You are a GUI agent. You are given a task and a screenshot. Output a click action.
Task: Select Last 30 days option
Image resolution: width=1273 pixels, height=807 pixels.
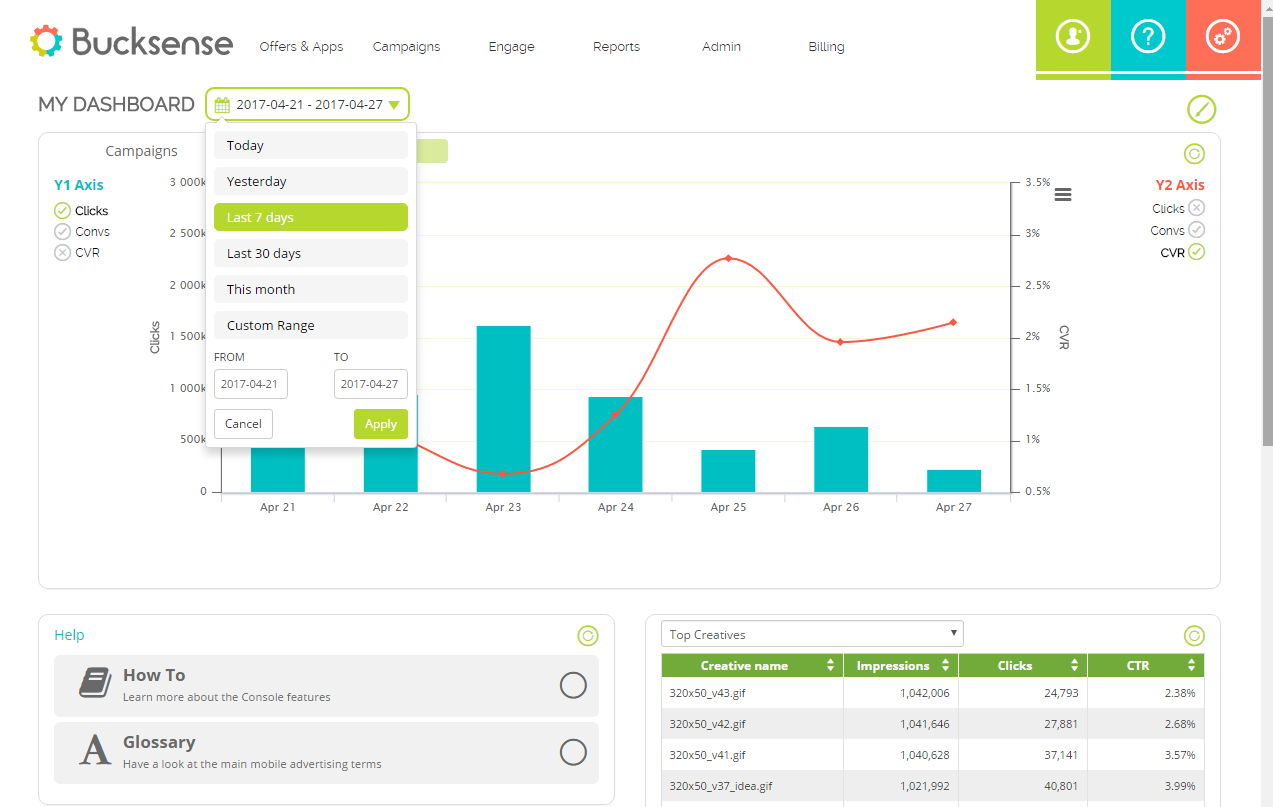(x=310, y=253)
